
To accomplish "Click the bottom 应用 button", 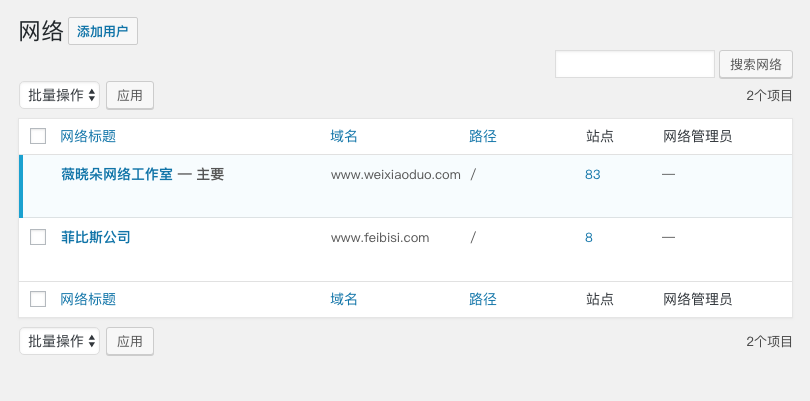I will [130, 341].
